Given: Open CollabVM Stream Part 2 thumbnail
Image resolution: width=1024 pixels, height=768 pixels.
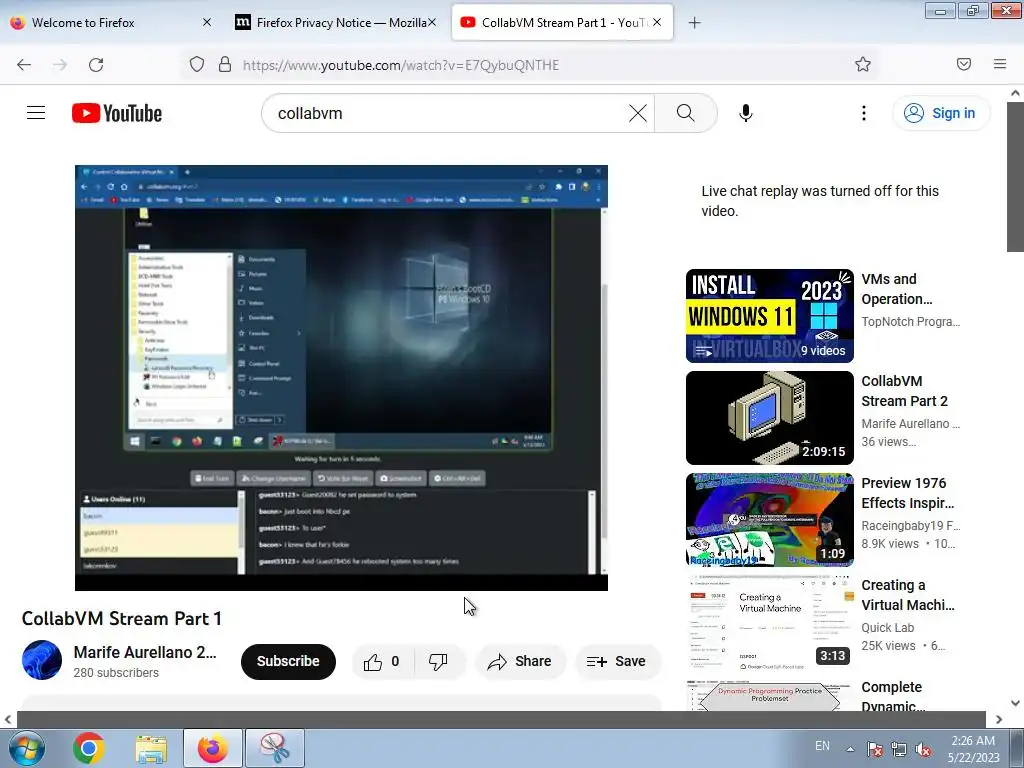Looking at the screenshot, I should coord(769,418).
